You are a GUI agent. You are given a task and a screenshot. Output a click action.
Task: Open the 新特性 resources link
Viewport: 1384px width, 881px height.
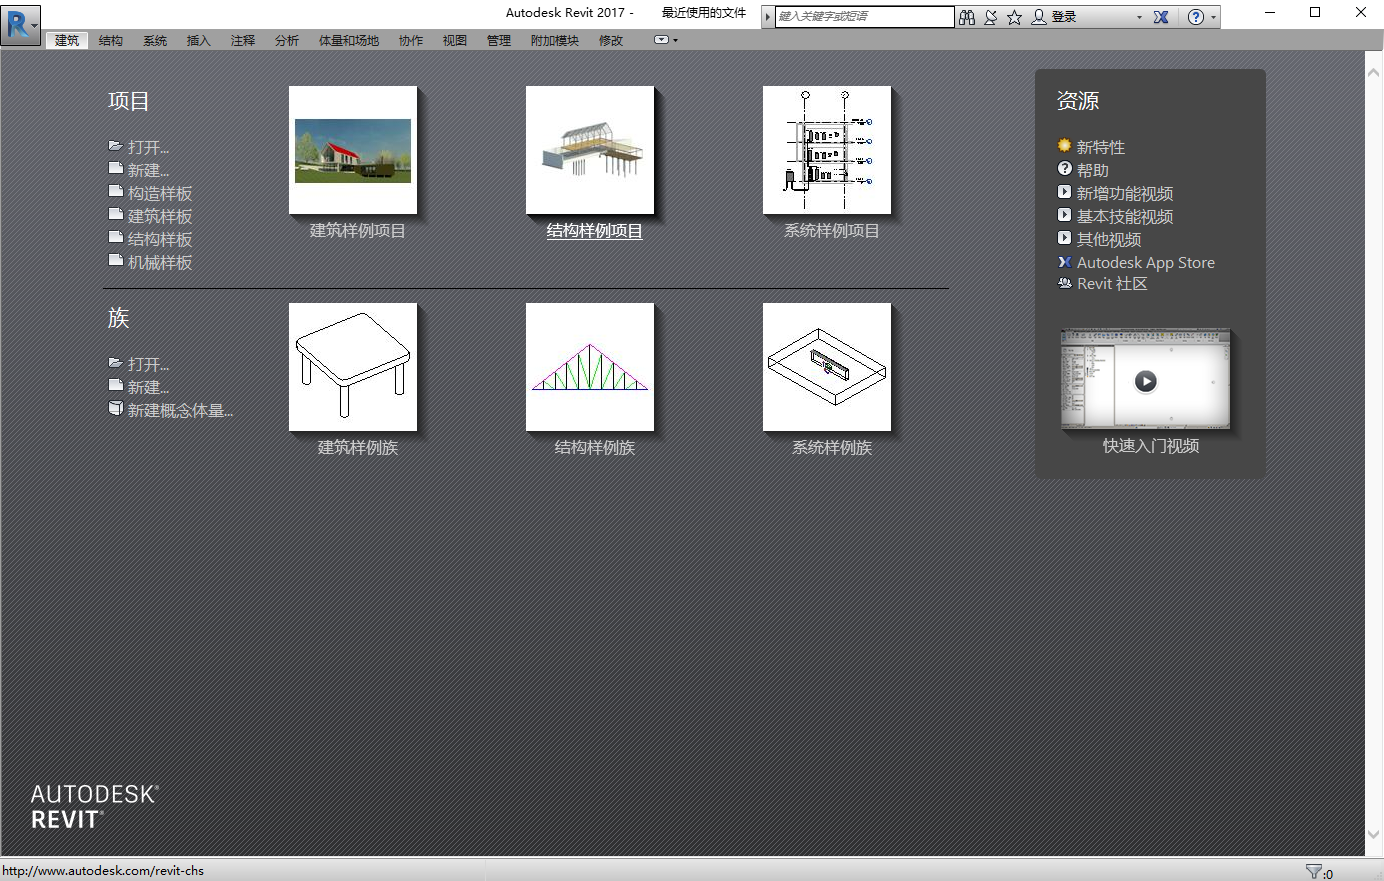[1100, 147]
